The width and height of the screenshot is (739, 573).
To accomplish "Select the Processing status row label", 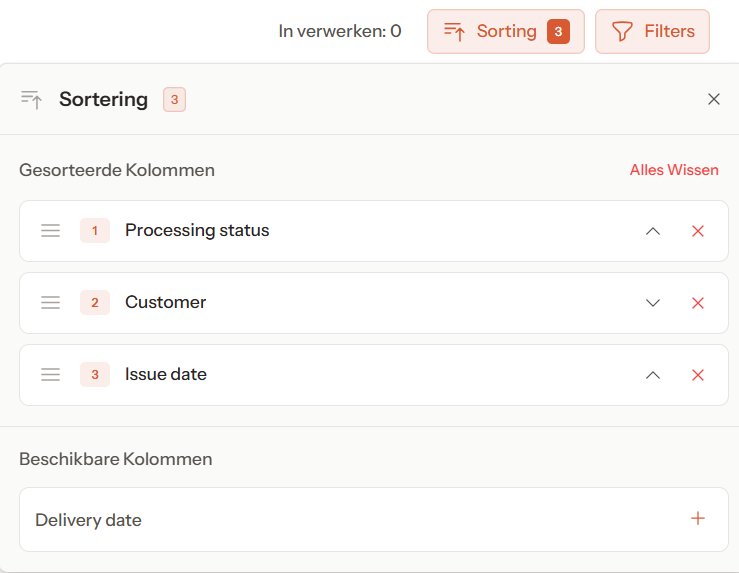I will [x=197, y=231].
